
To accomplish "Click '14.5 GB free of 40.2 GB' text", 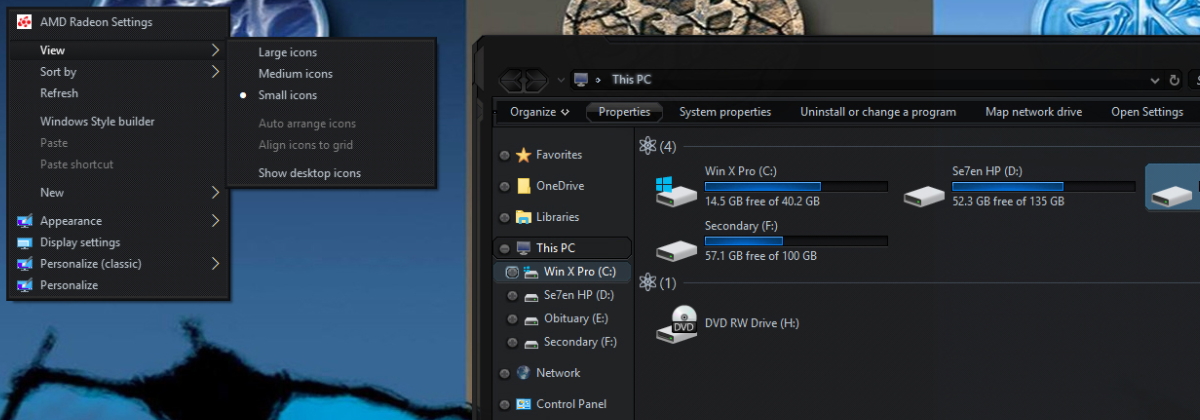I will pos(762,201).
